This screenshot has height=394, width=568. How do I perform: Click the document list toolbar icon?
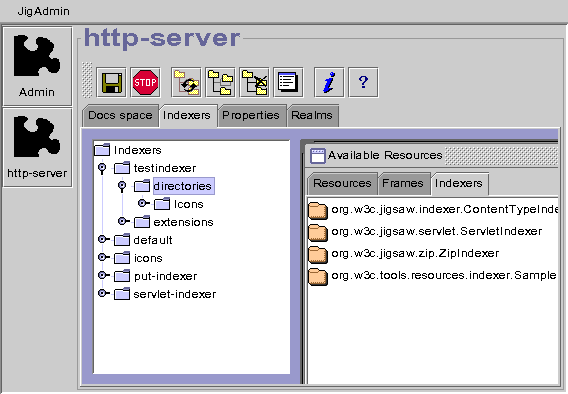288,83
